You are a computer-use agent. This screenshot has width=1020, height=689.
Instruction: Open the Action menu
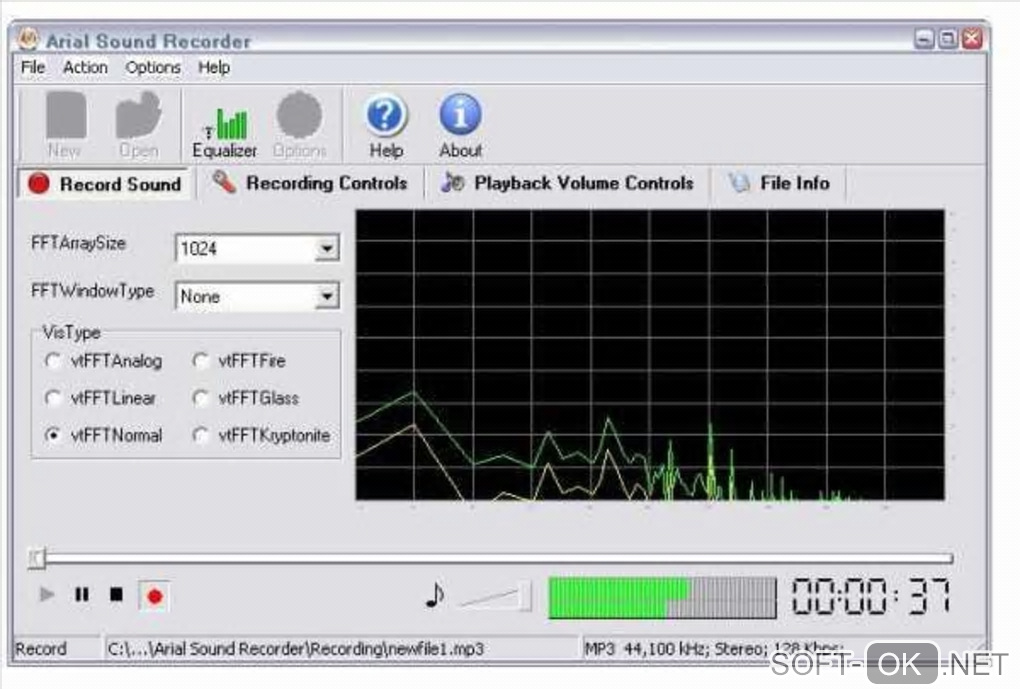coord(85,68)
